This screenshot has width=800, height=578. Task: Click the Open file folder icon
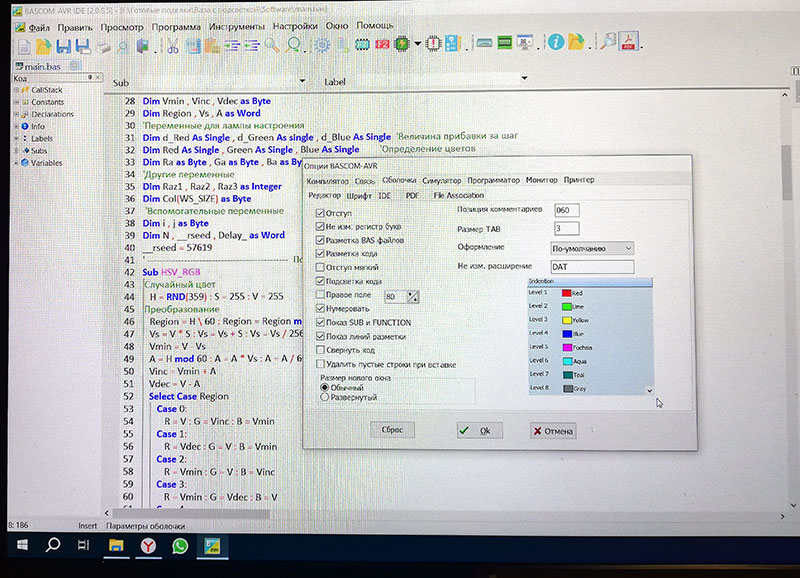[44, 46]
